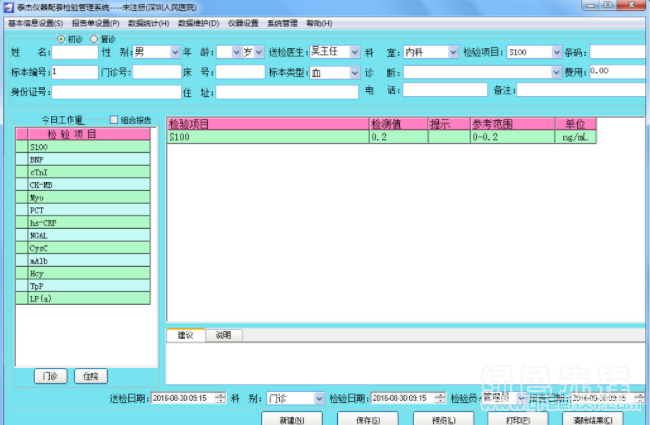650x425 pixels.
Task: Select the 初诊 radio button
Action: tap(62, 39)
